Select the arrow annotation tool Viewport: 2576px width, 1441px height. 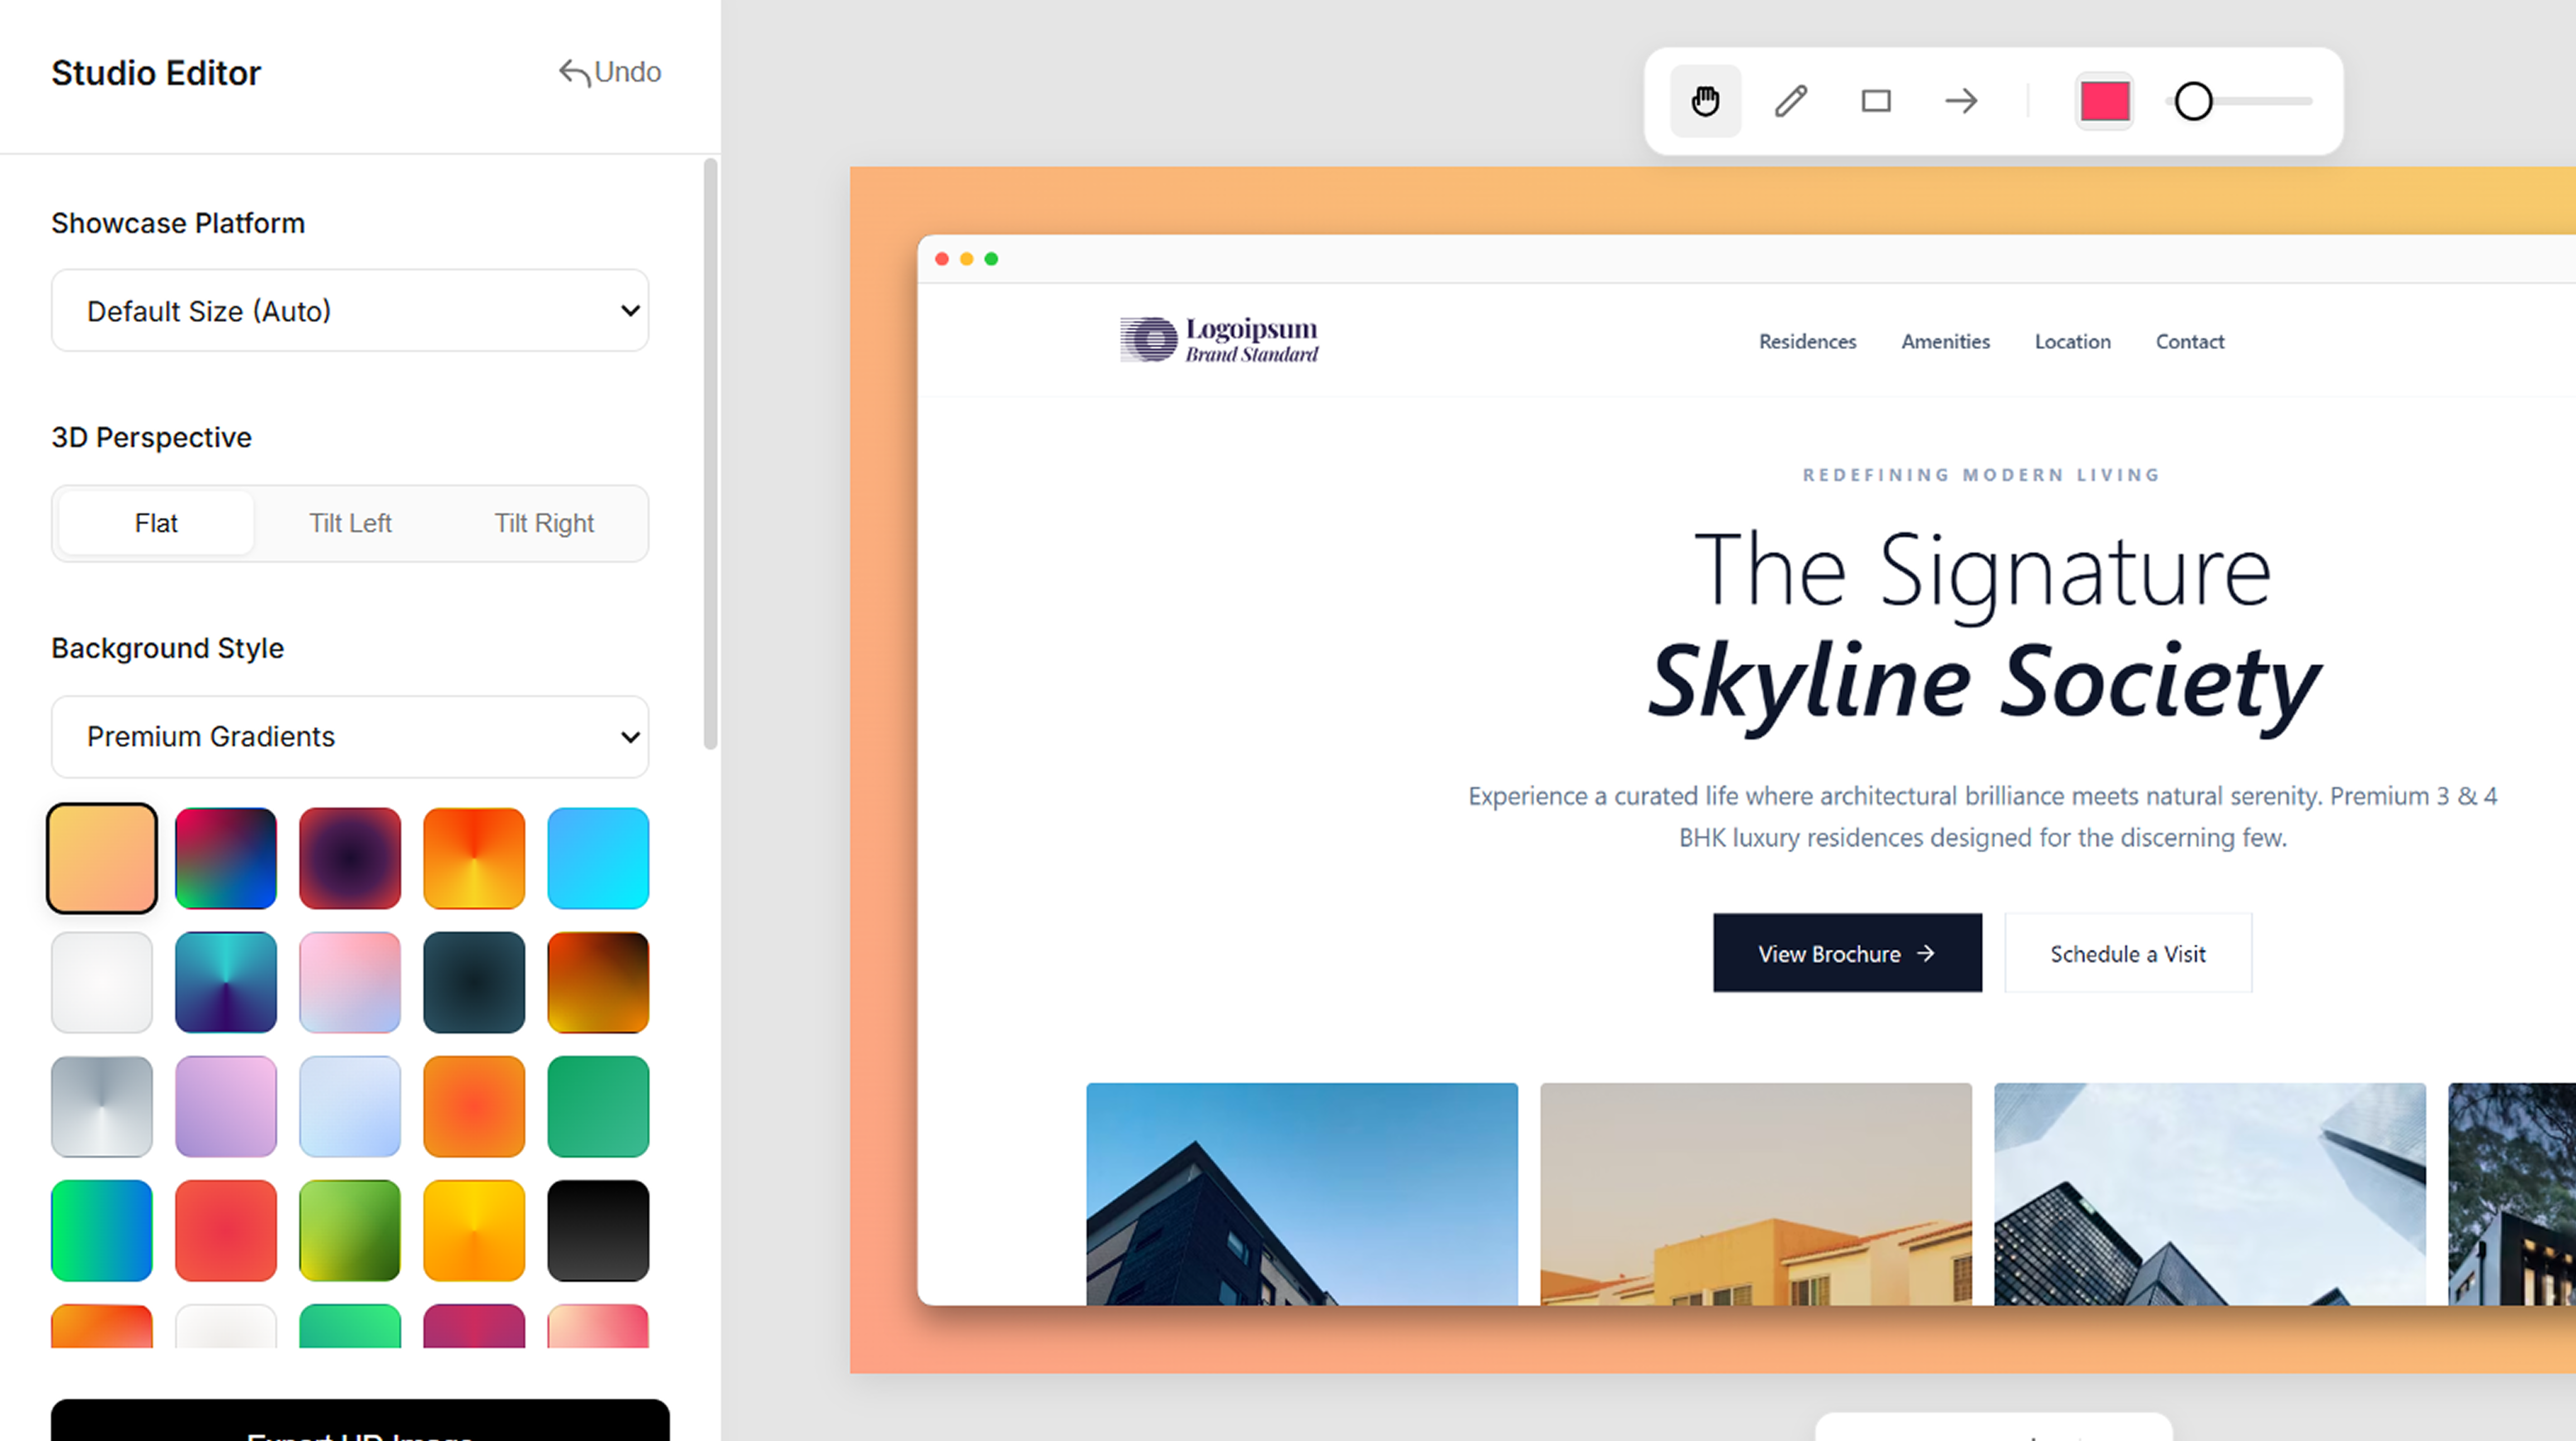[x=1961, y=101]
